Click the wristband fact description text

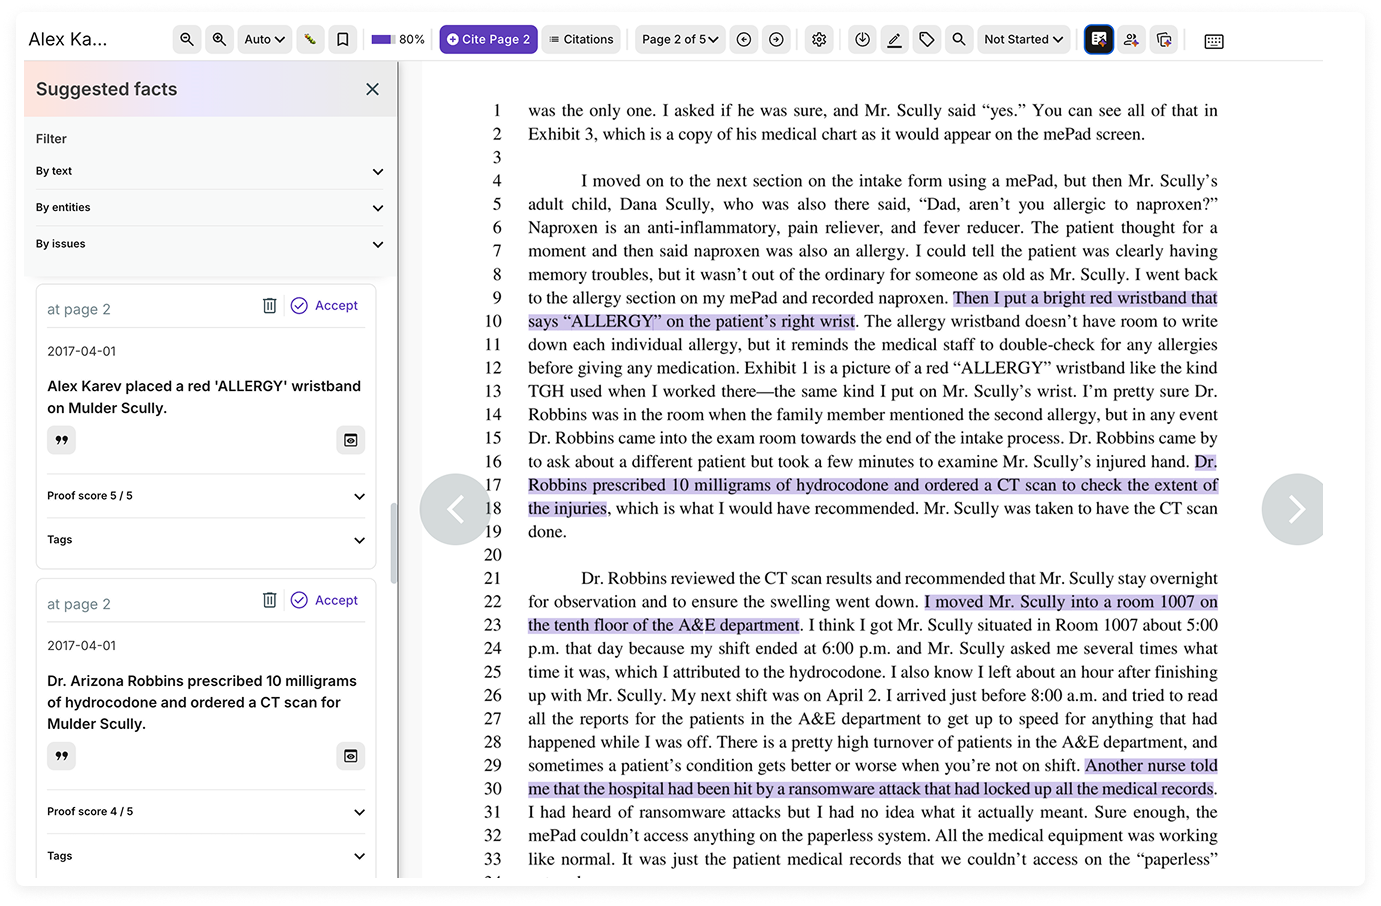click(x=204, y=397)
